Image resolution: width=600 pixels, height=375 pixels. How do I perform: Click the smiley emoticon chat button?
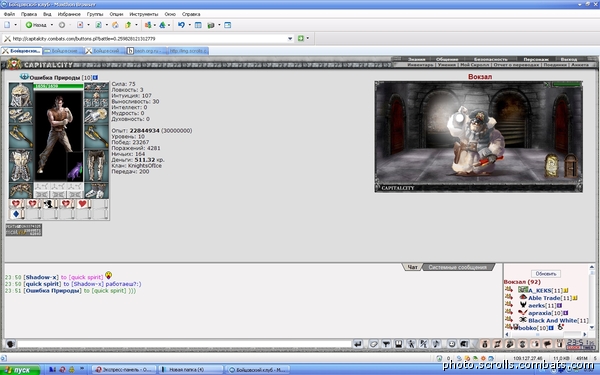[x=452, y=344]
